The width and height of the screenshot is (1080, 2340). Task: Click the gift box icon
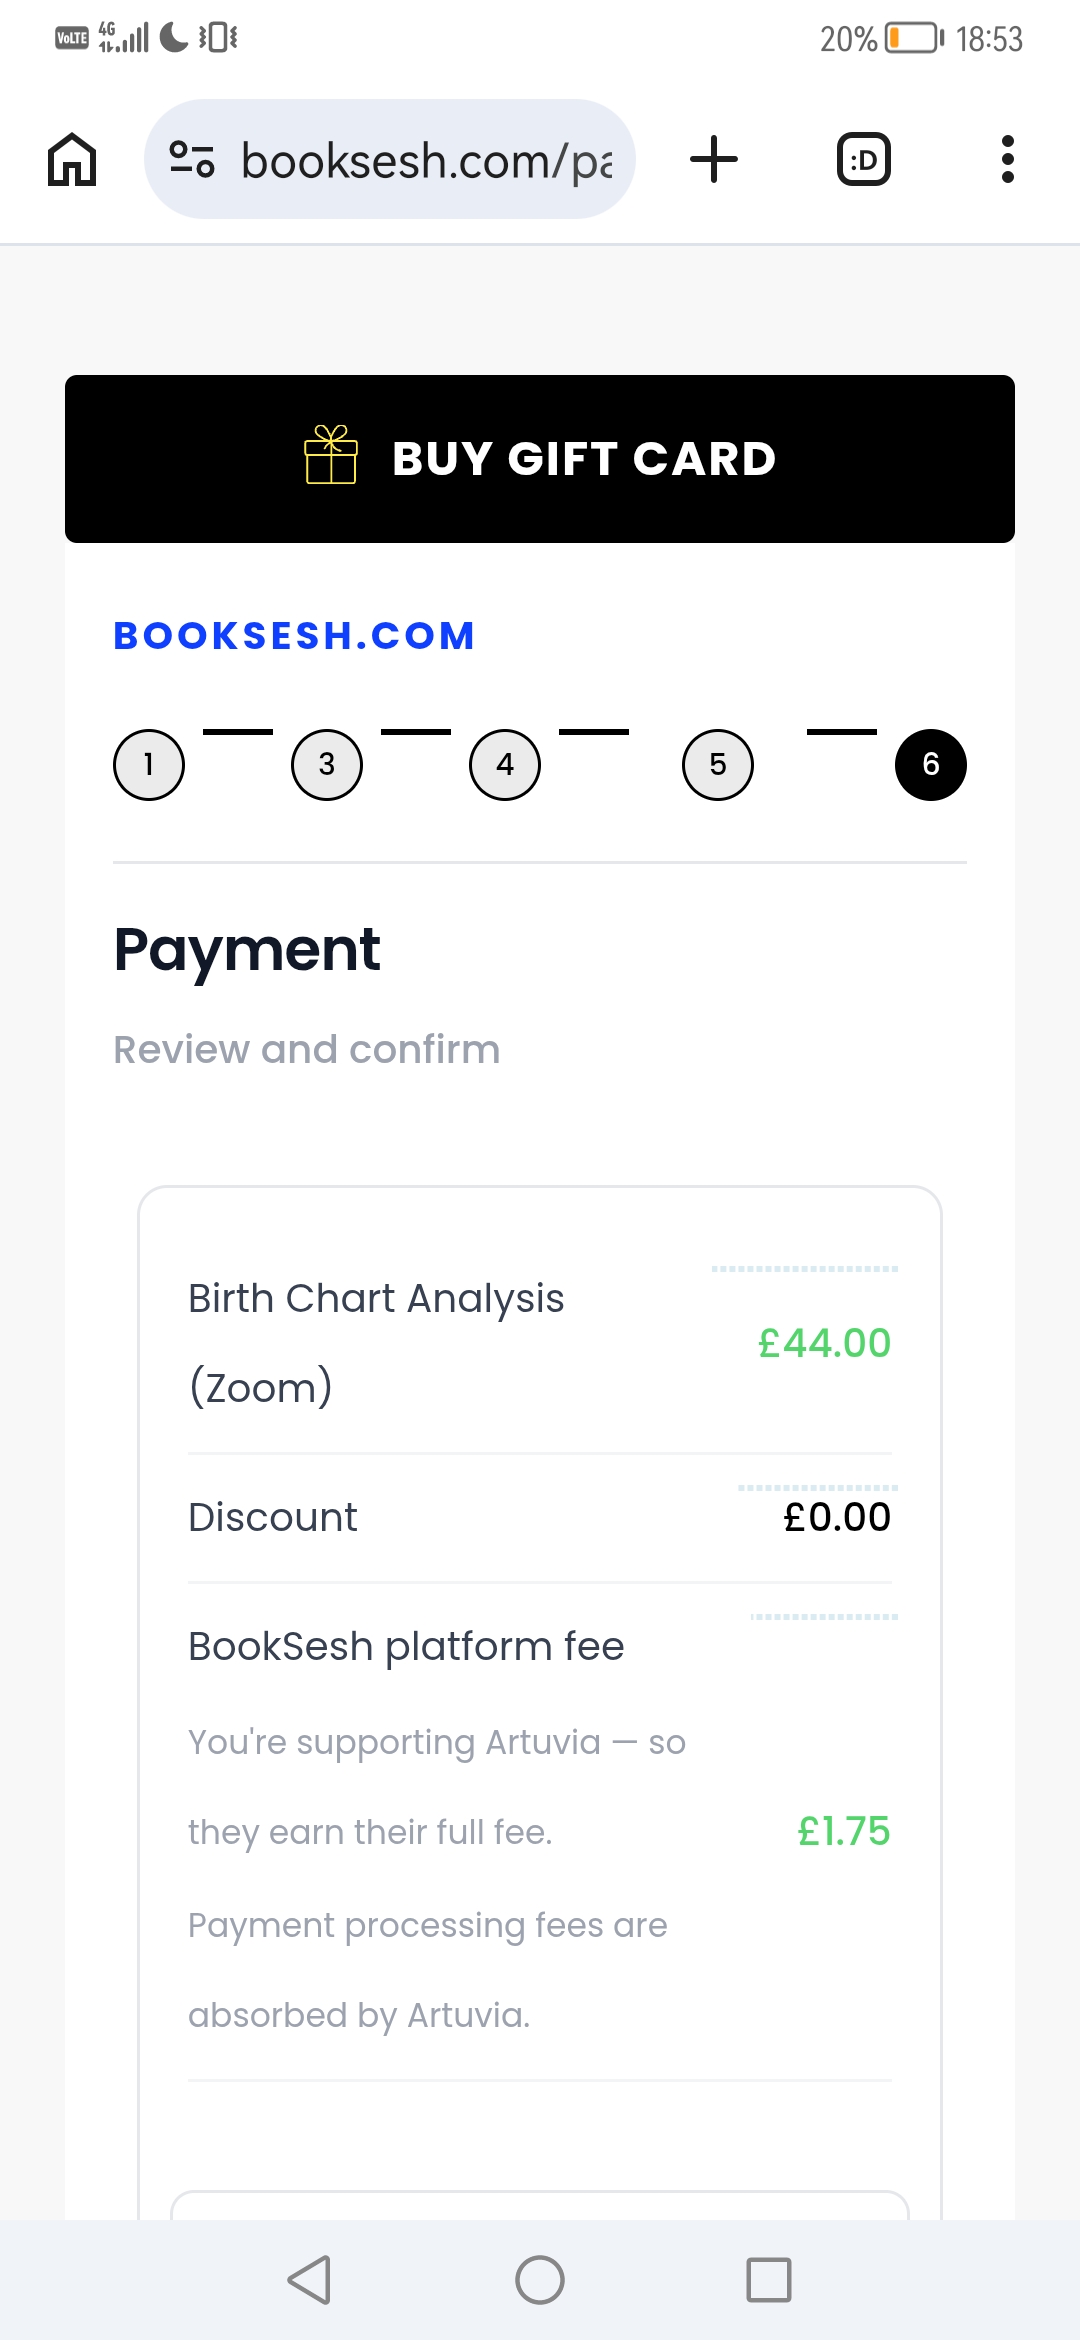tap(331, 455)
